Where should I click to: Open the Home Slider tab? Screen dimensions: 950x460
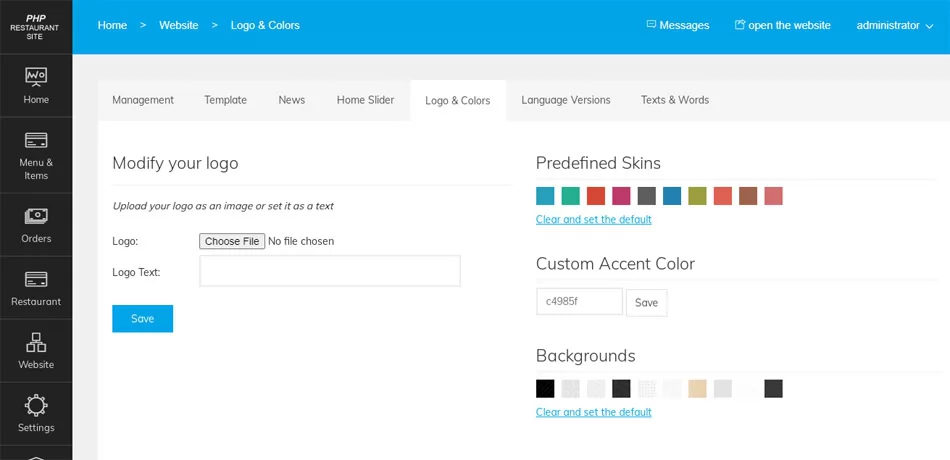365,100
